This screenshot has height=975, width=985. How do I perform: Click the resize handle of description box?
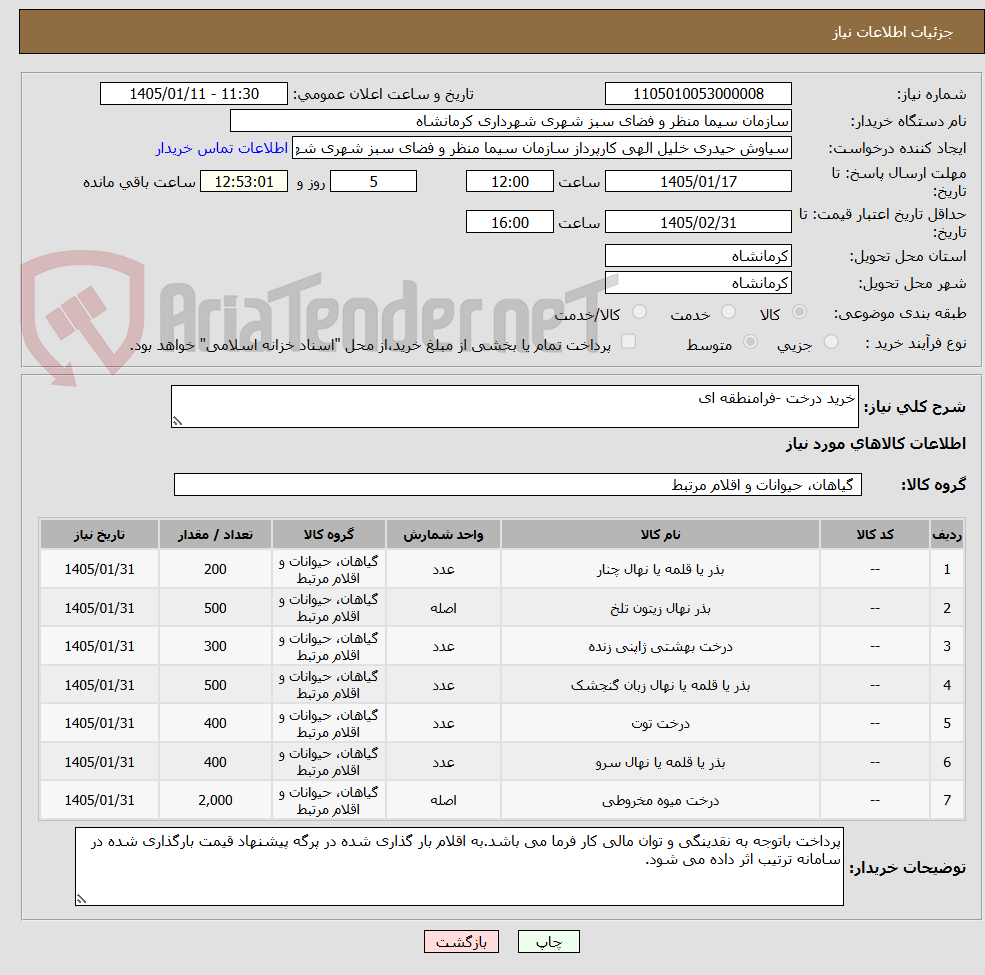pos(177,422)
